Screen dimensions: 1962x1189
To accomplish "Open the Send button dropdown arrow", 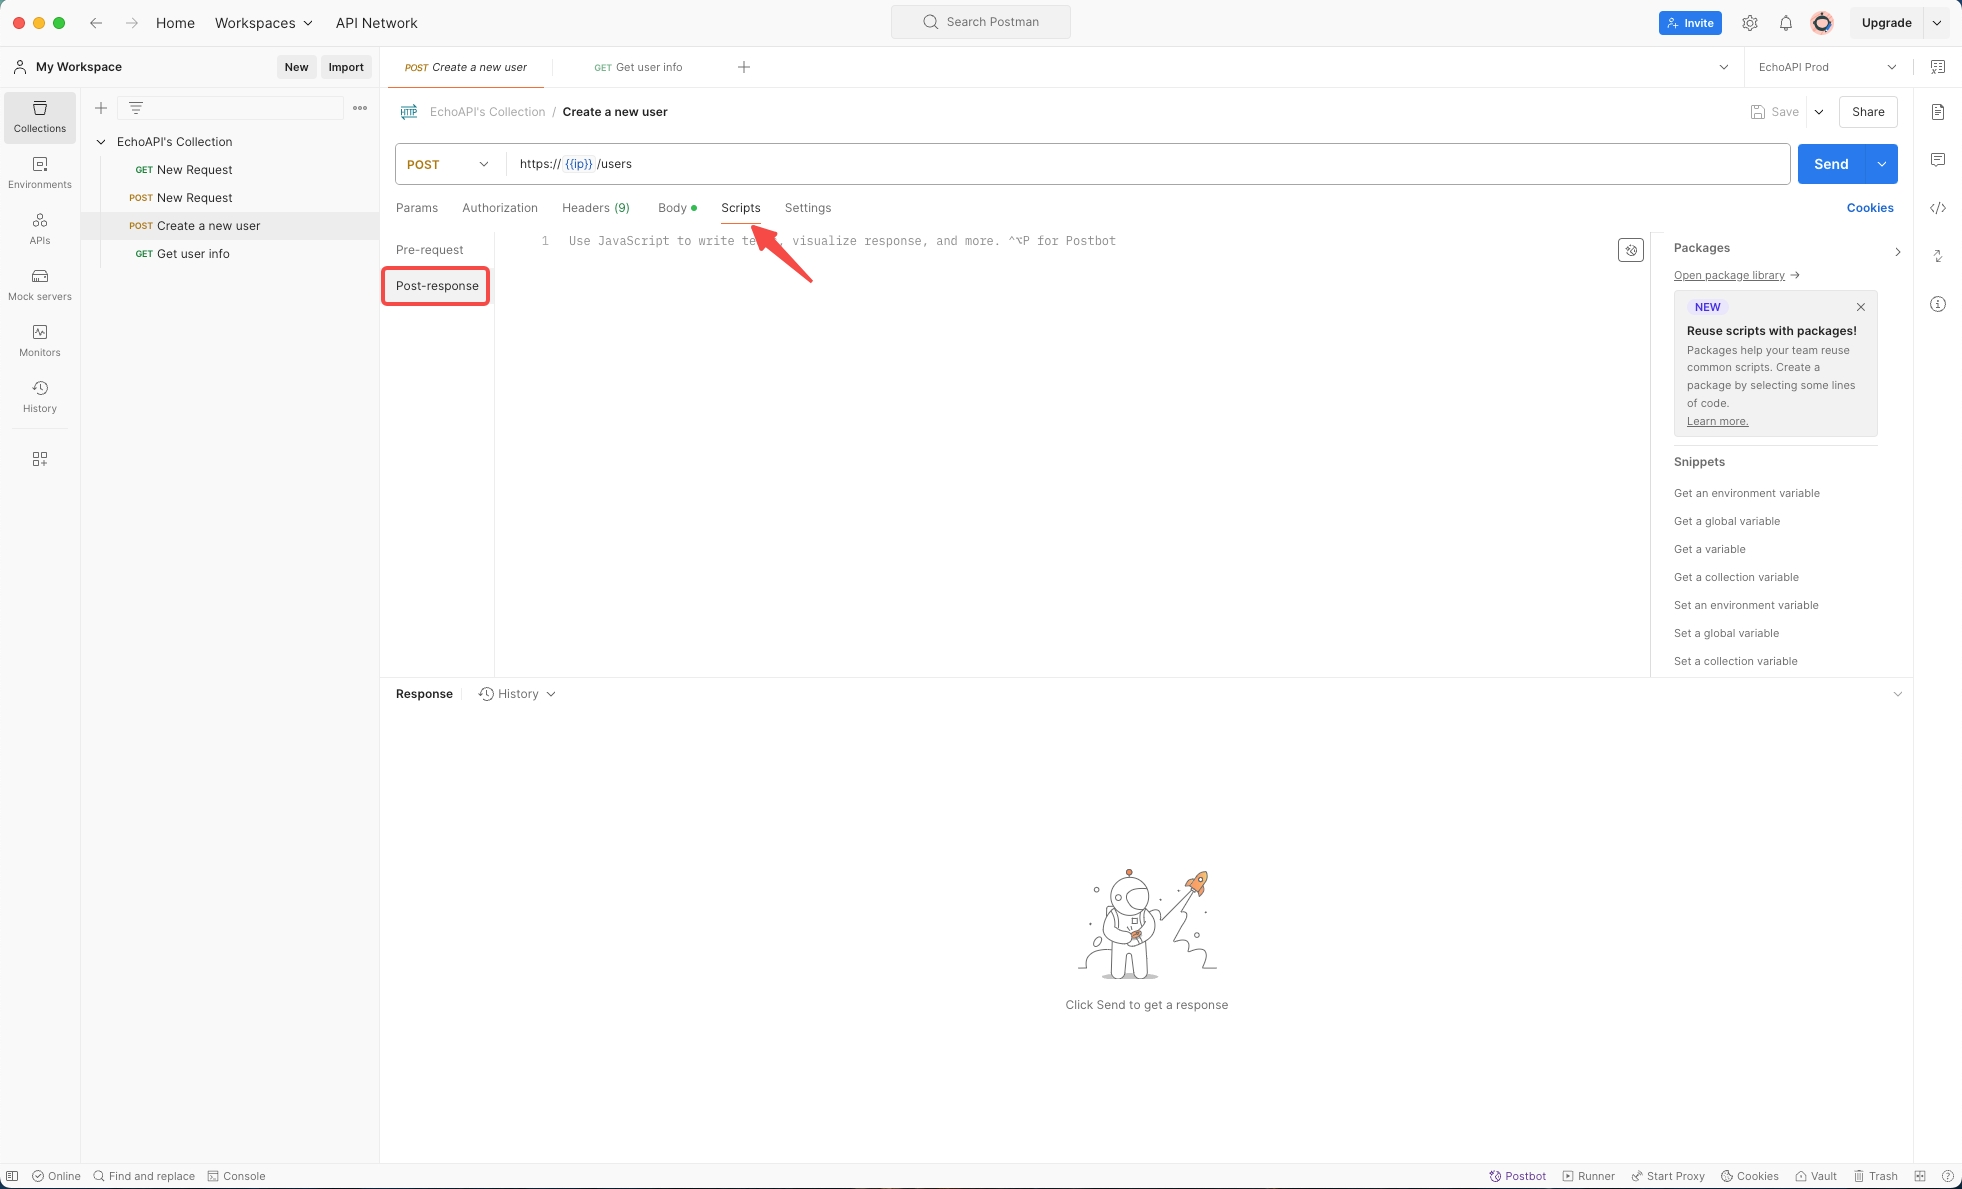I will (x=1882, y=164).
